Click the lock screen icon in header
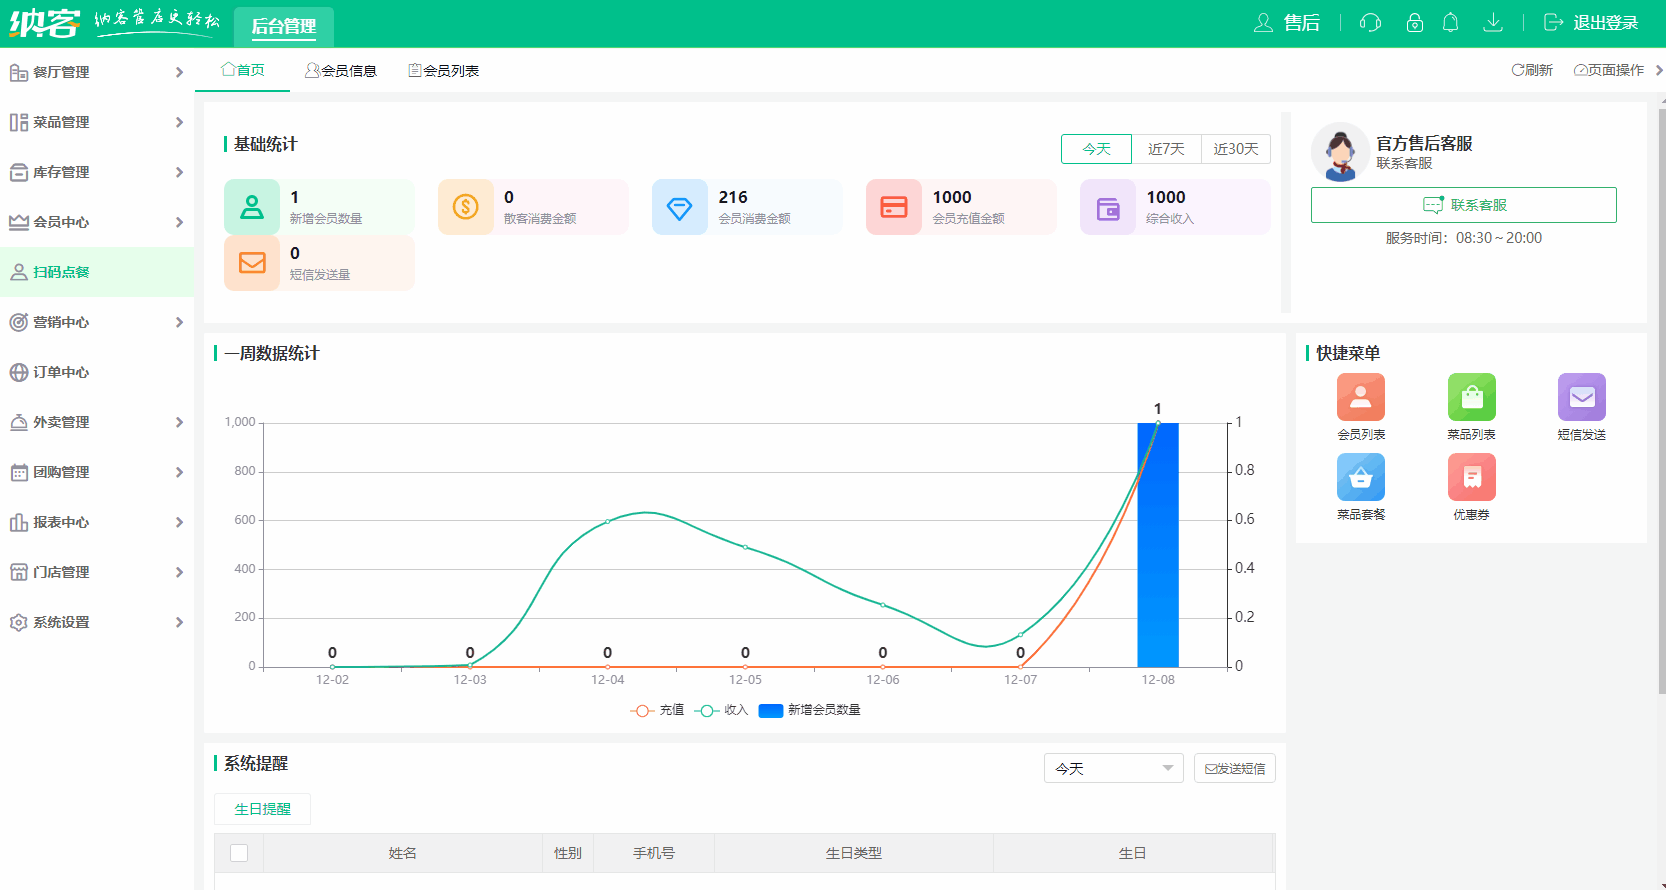The image size is (1666, 890). point(1414,23)
